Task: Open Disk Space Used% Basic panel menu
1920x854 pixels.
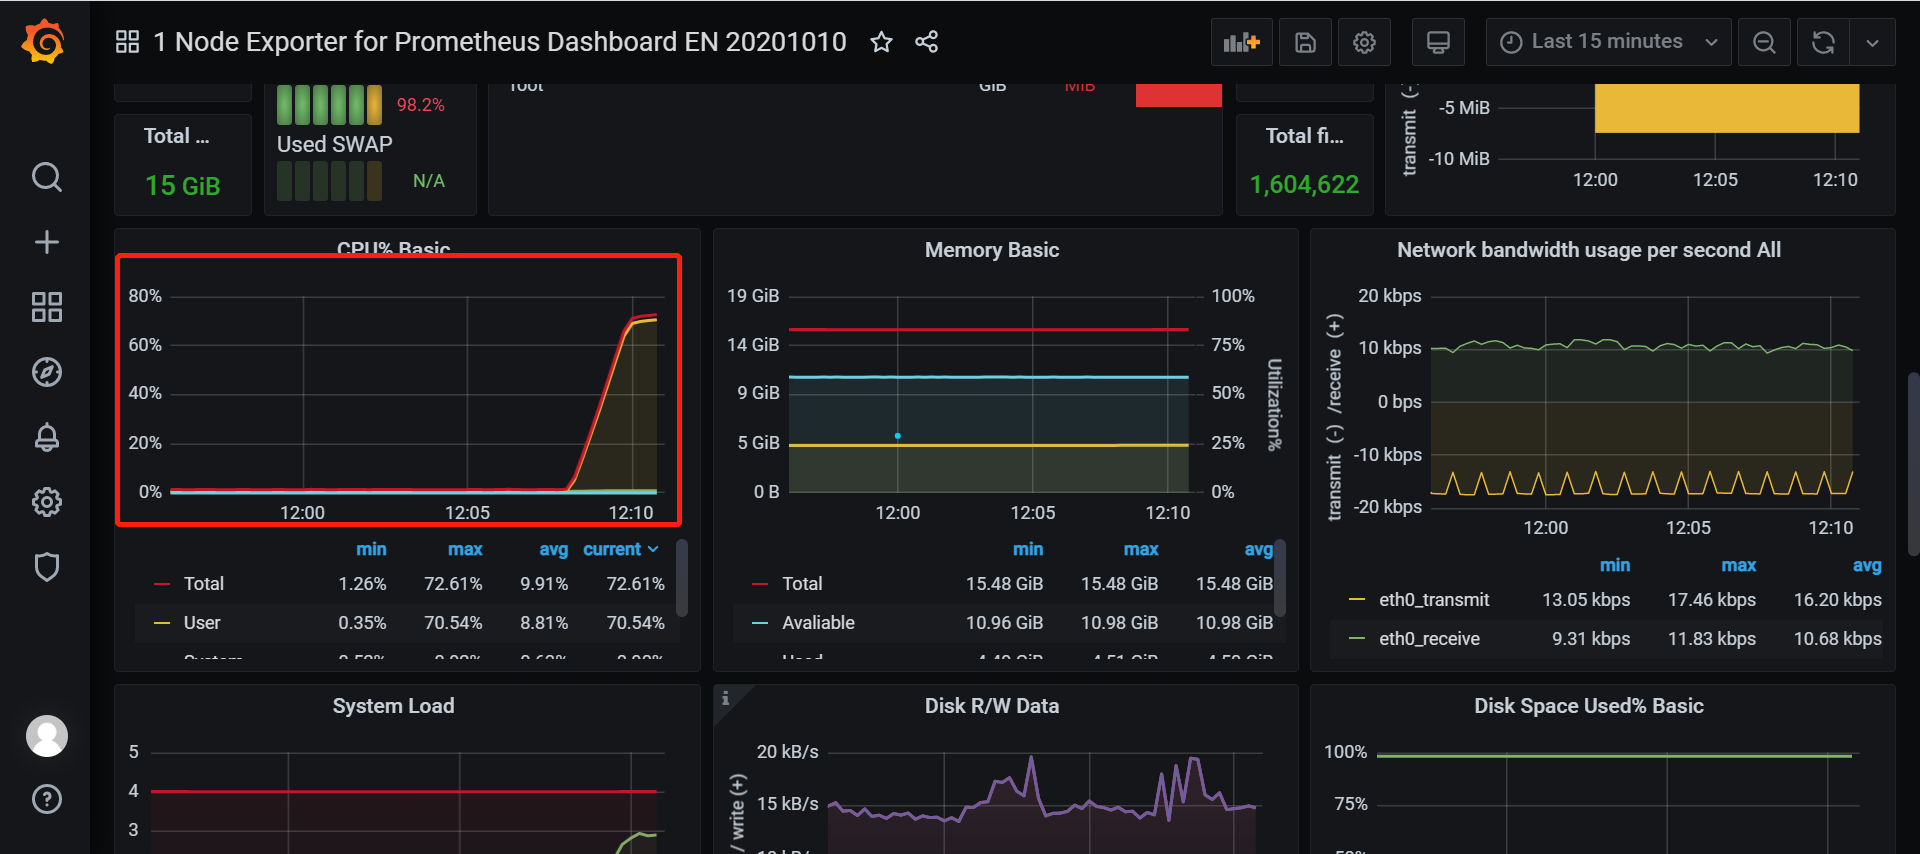Action: pos(1589,706)
